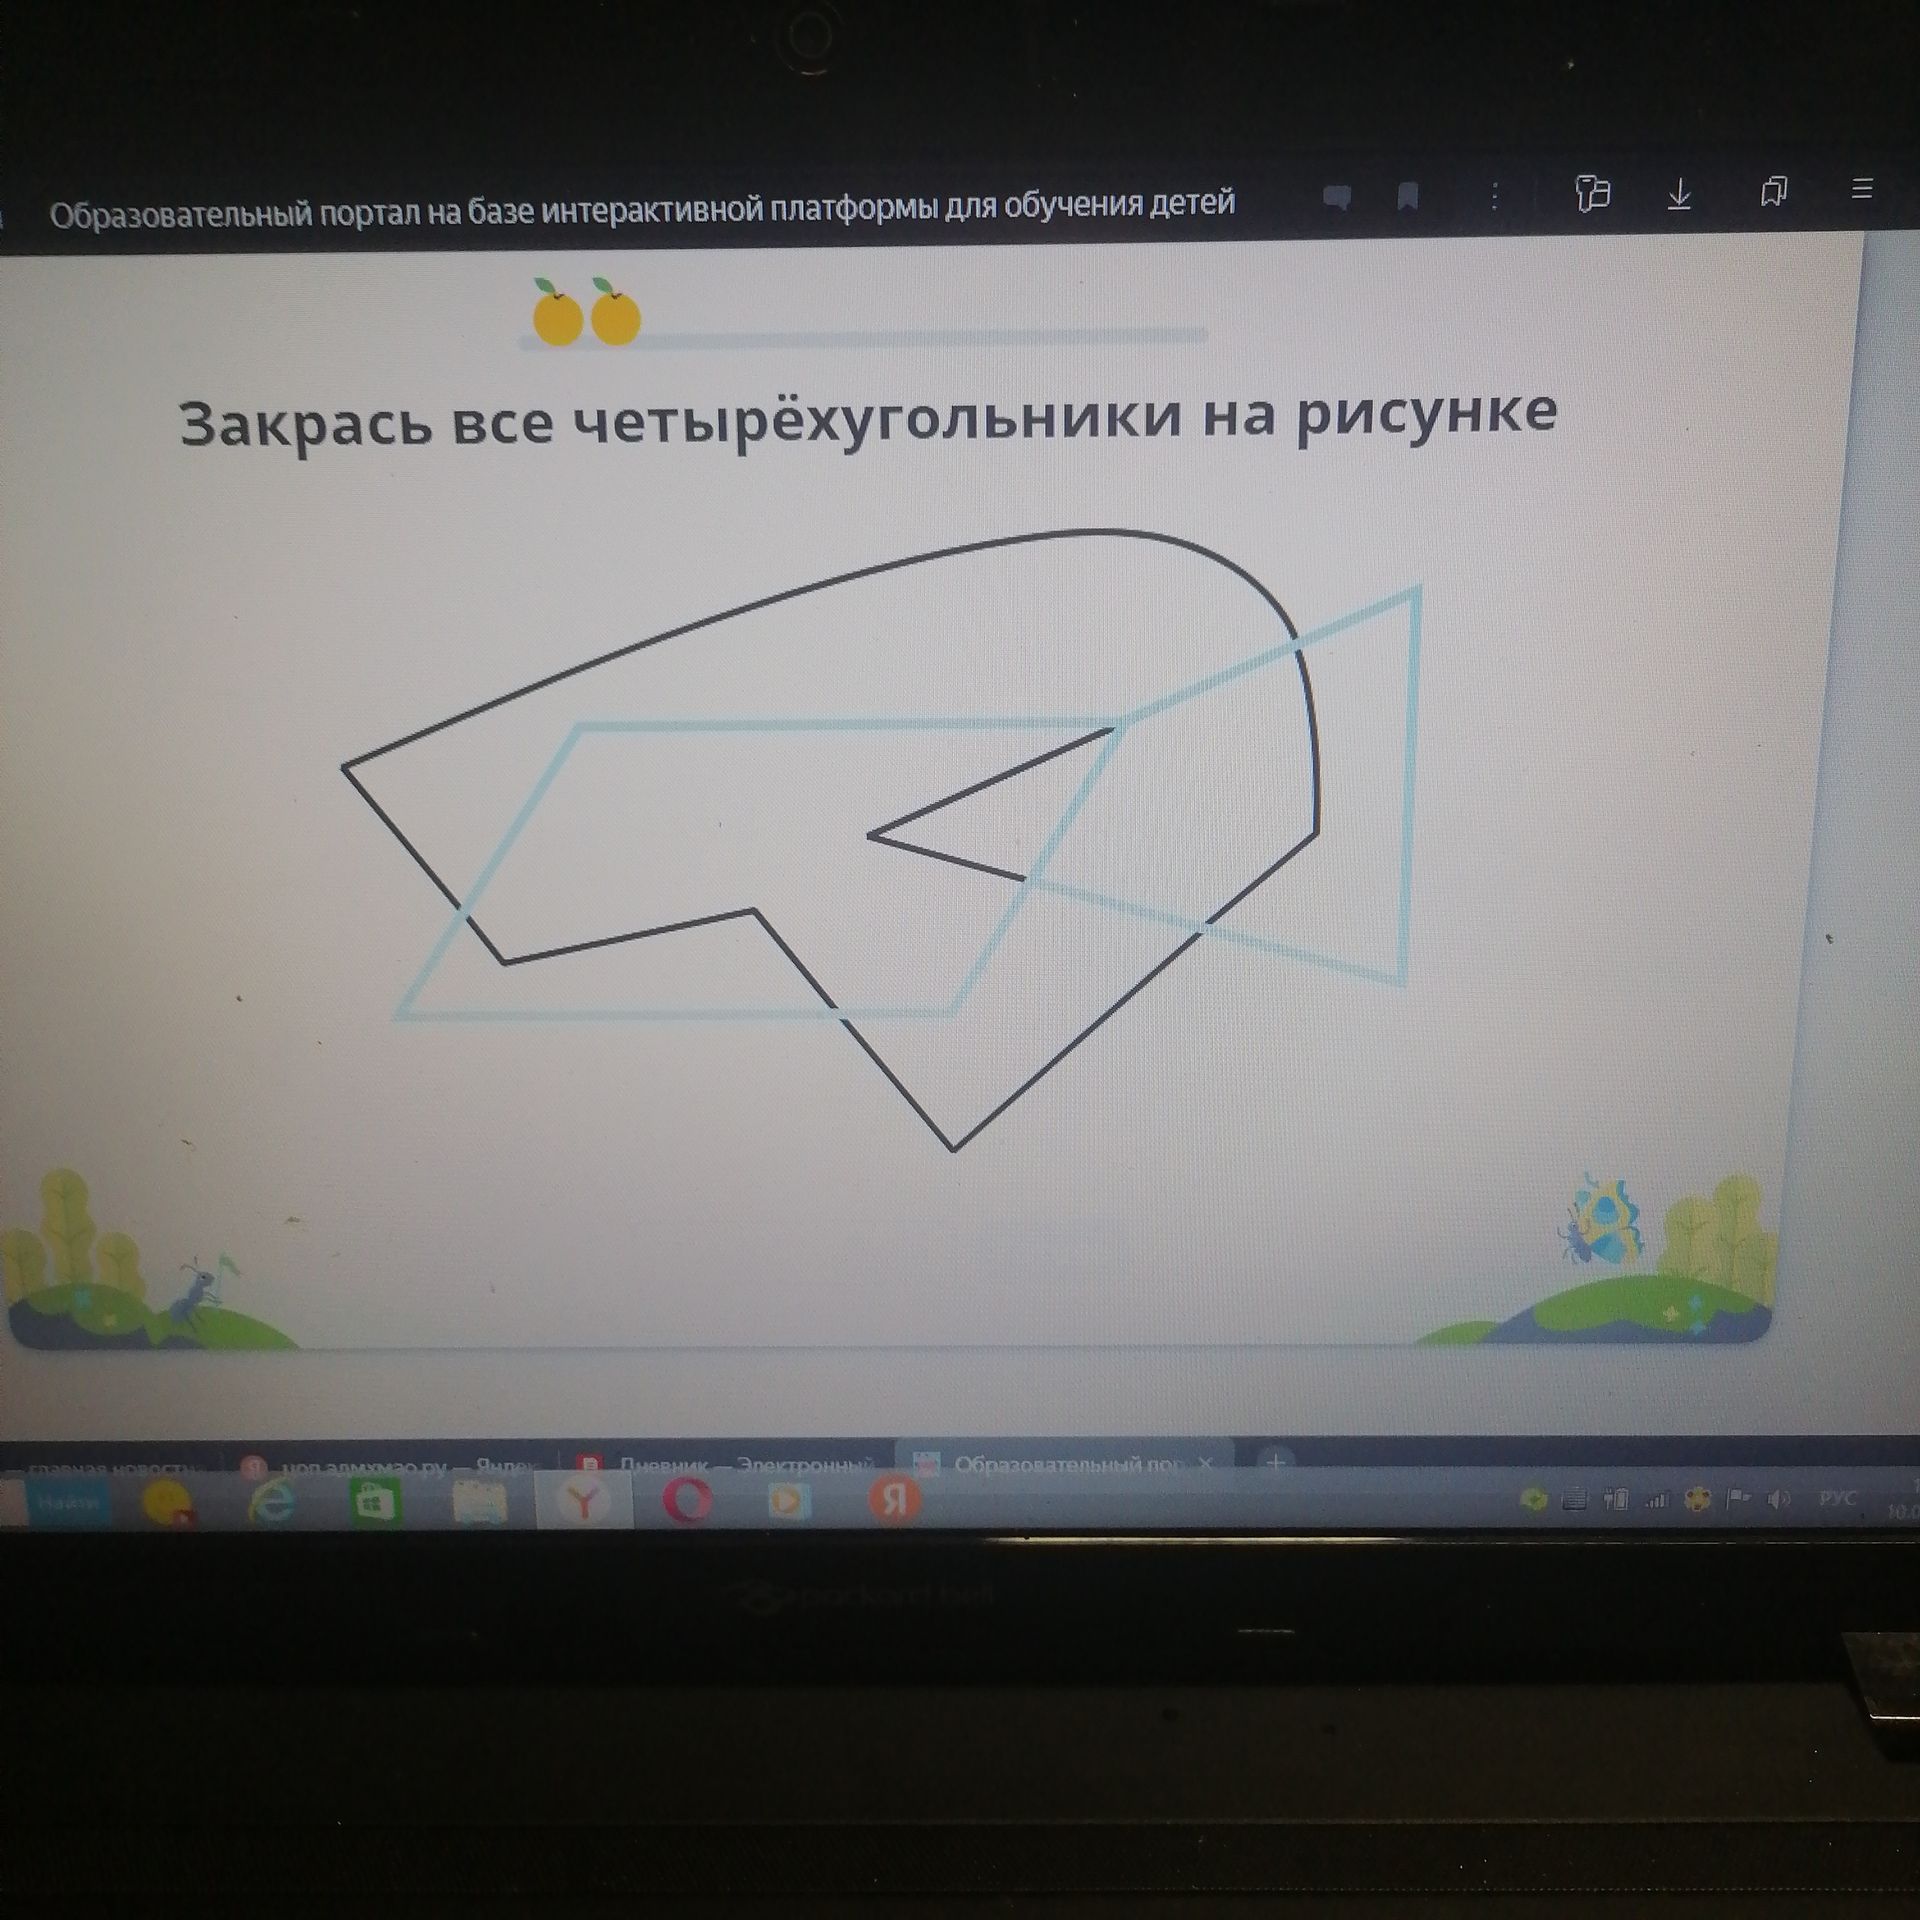Open a new browser tab

click(1274, 1462)
